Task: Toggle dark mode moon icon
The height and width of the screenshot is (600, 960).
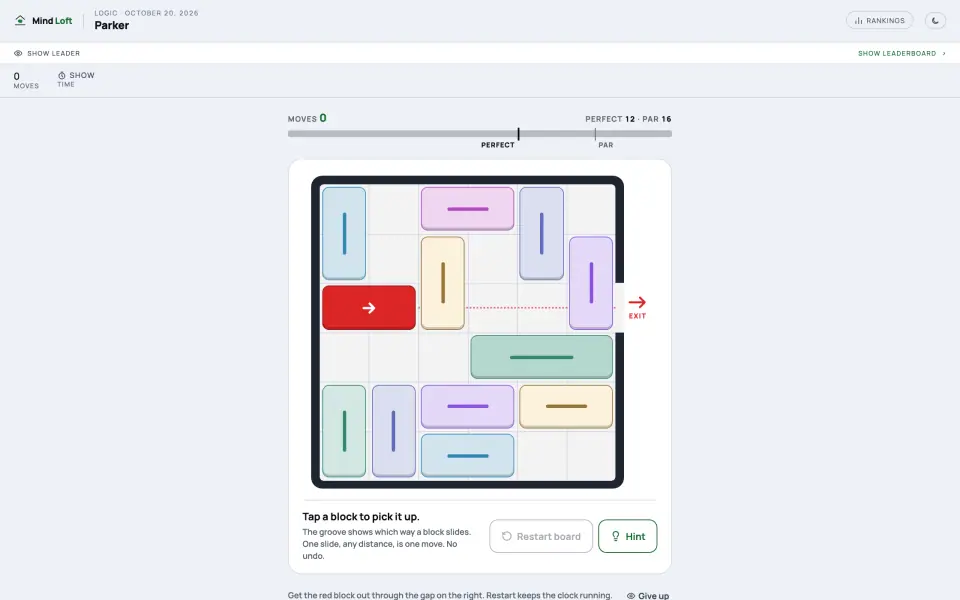Action: click(935, 20)
